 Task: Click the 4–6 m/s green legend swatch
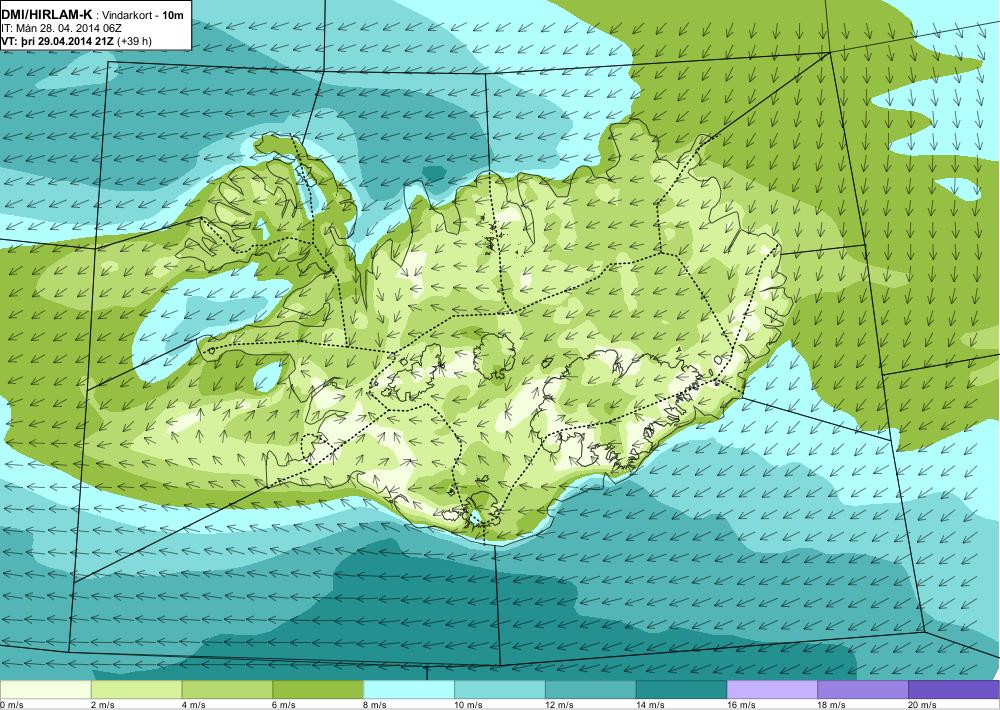tap(227, 690)
